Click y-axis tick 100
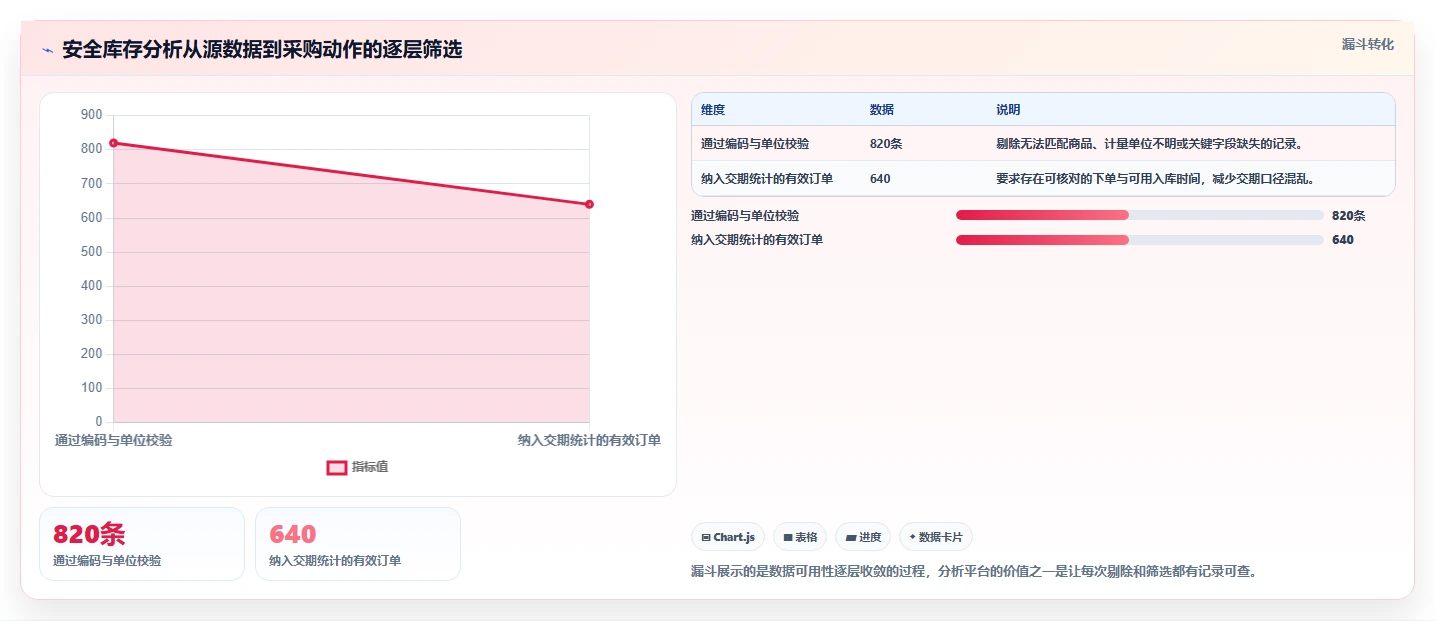The image size is (1435, 621). [x=92, y=388]
